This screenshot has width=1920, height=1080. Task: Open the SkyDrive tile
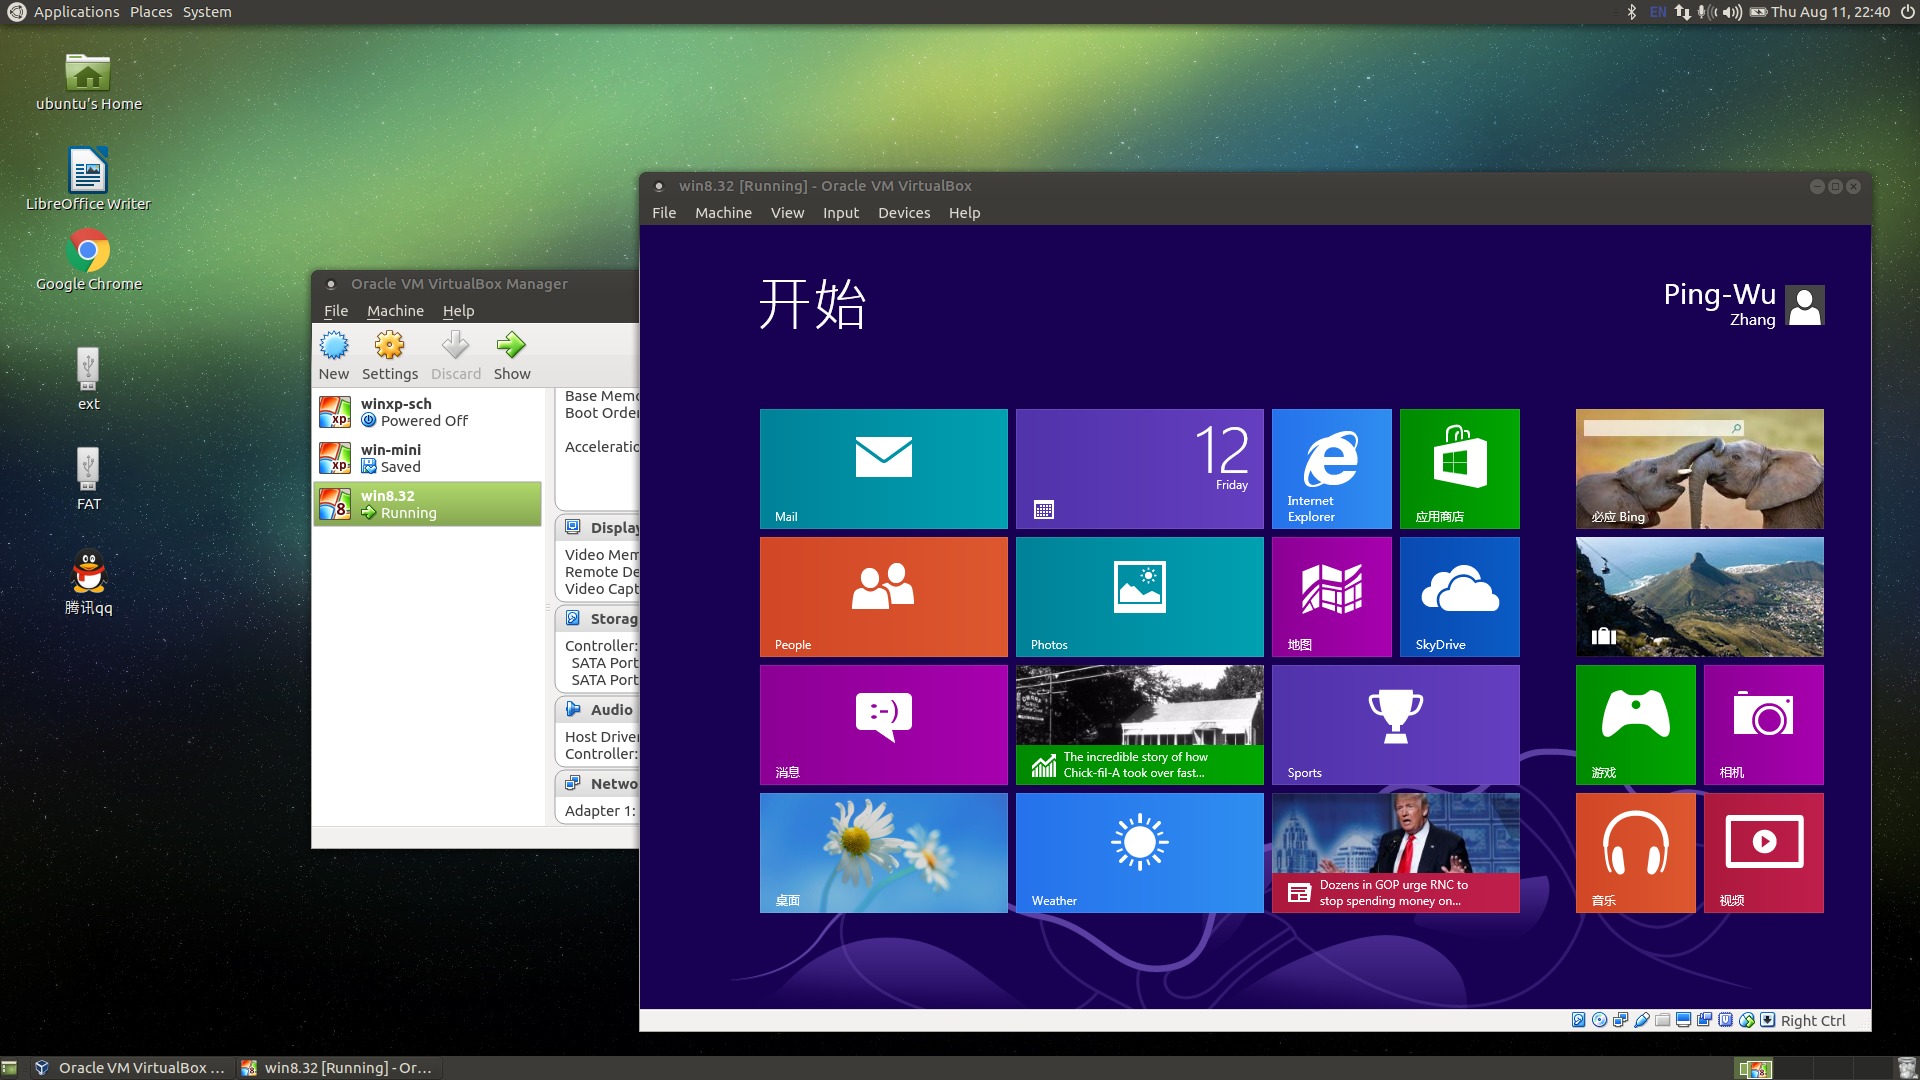[1459, 597]
